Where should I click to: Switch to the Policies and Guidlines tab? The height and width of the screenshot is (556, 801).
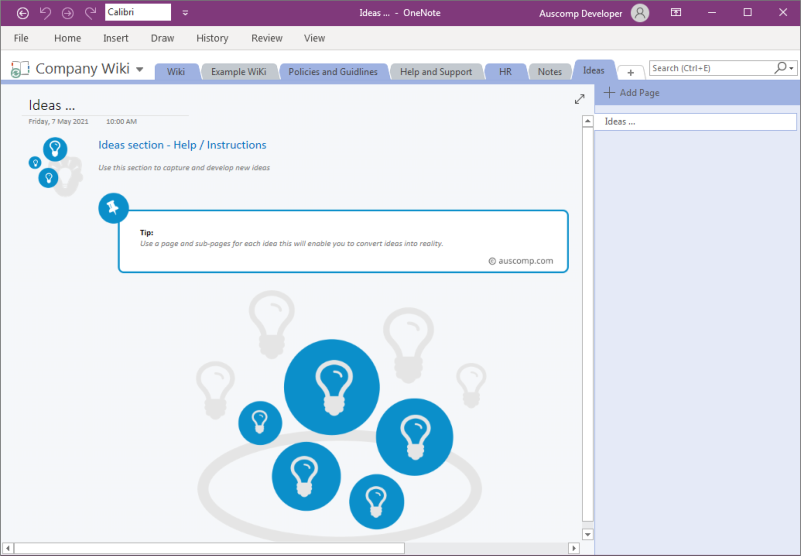[x=333, y=72]
